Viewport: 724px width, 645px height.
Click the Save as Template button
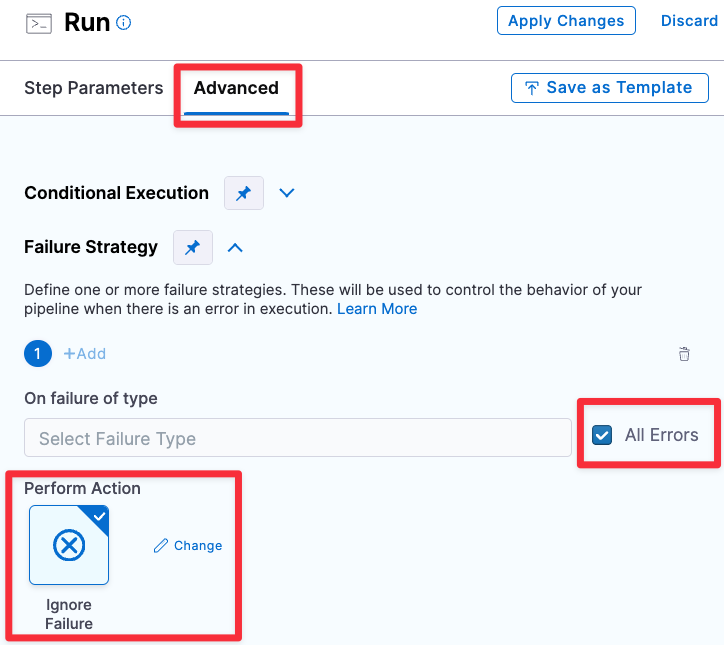[x=609, y=88]
